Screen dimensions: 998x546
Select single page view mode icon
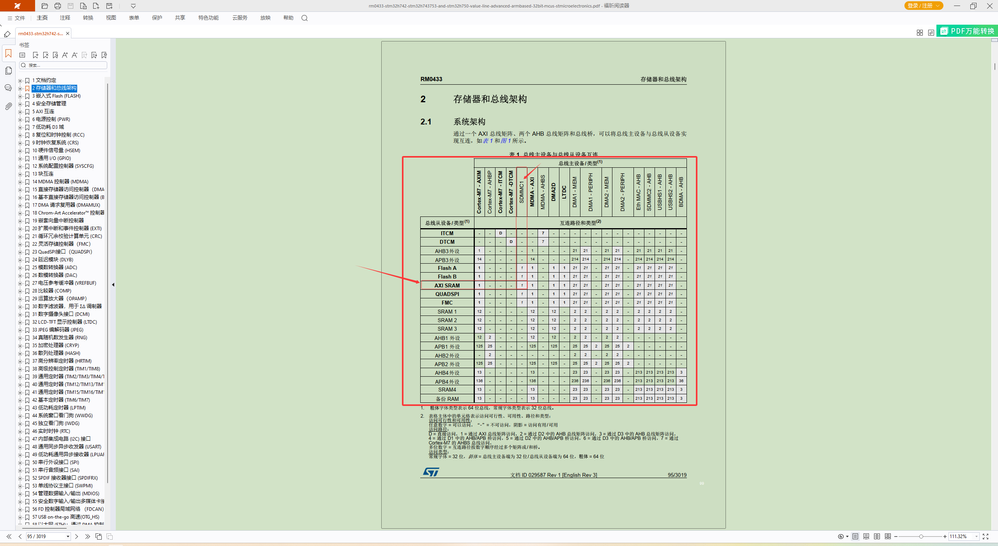tap(855, 536)
